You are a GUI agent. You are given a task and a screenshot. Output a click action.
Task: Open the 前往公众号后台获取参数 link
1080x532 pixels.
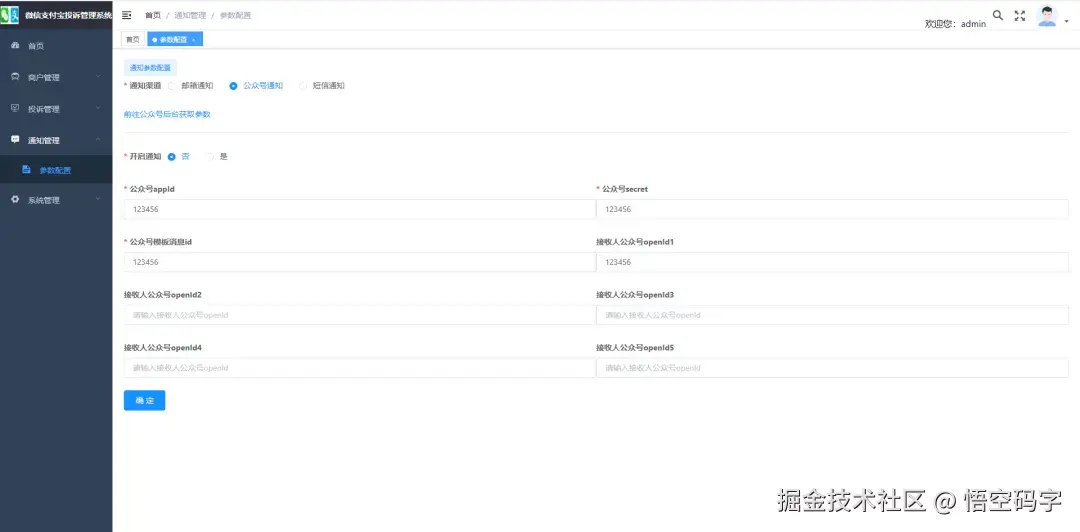(167, 114)
